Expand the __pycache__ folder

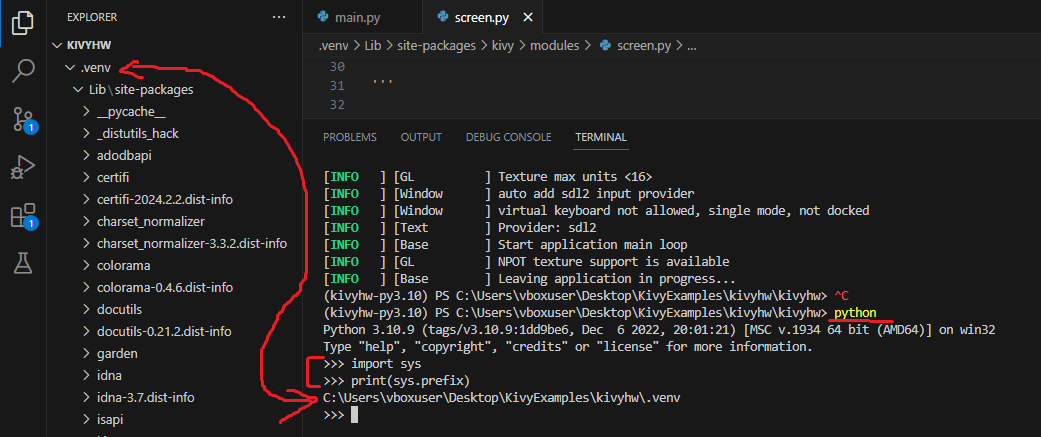[86, 112]
